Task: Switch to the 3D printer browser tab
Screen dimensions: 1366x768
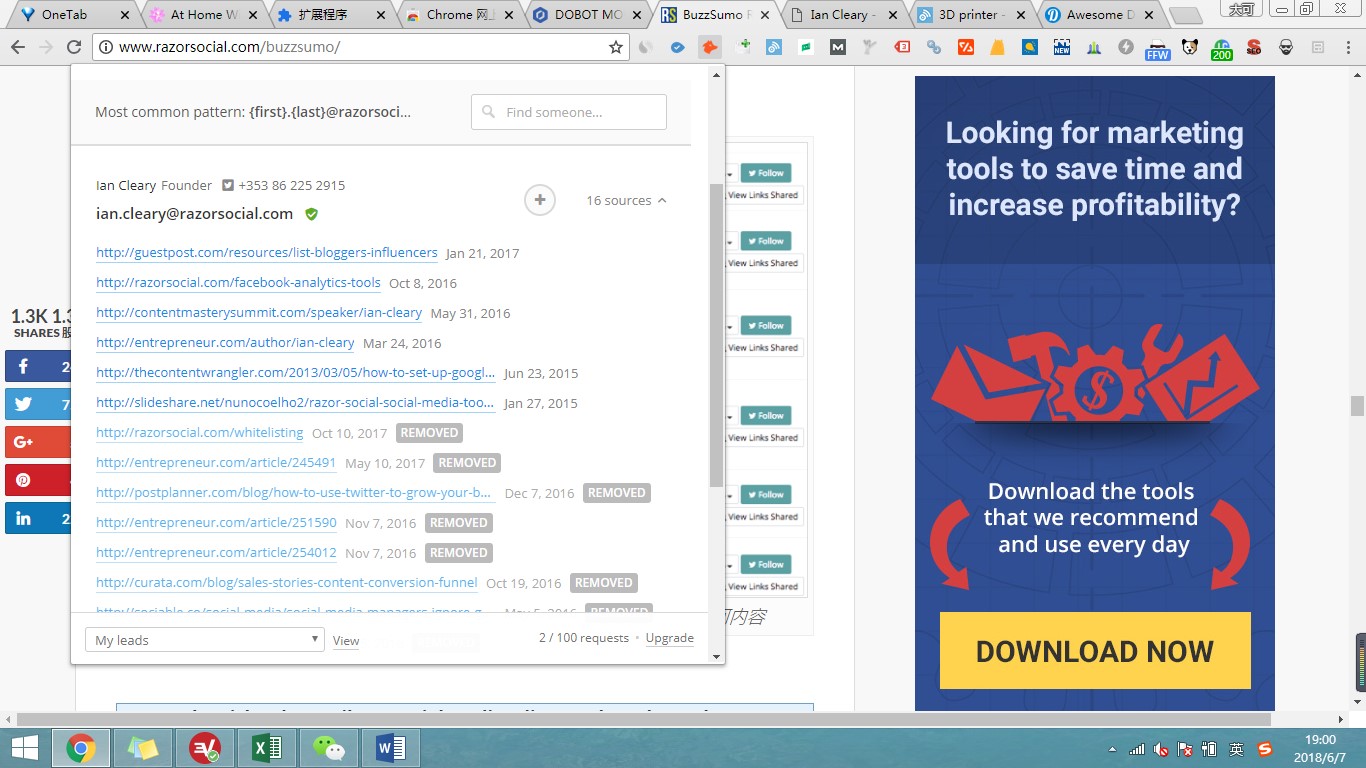Action: coord(970,15)
